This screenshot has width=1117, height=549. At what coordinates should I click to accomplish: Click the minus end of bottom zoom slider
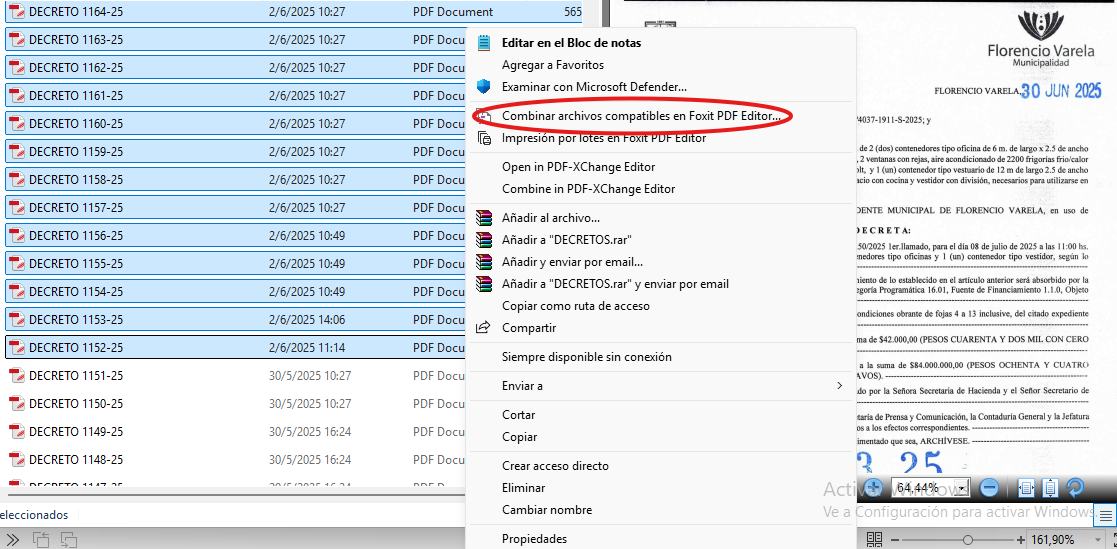[896, 540]
